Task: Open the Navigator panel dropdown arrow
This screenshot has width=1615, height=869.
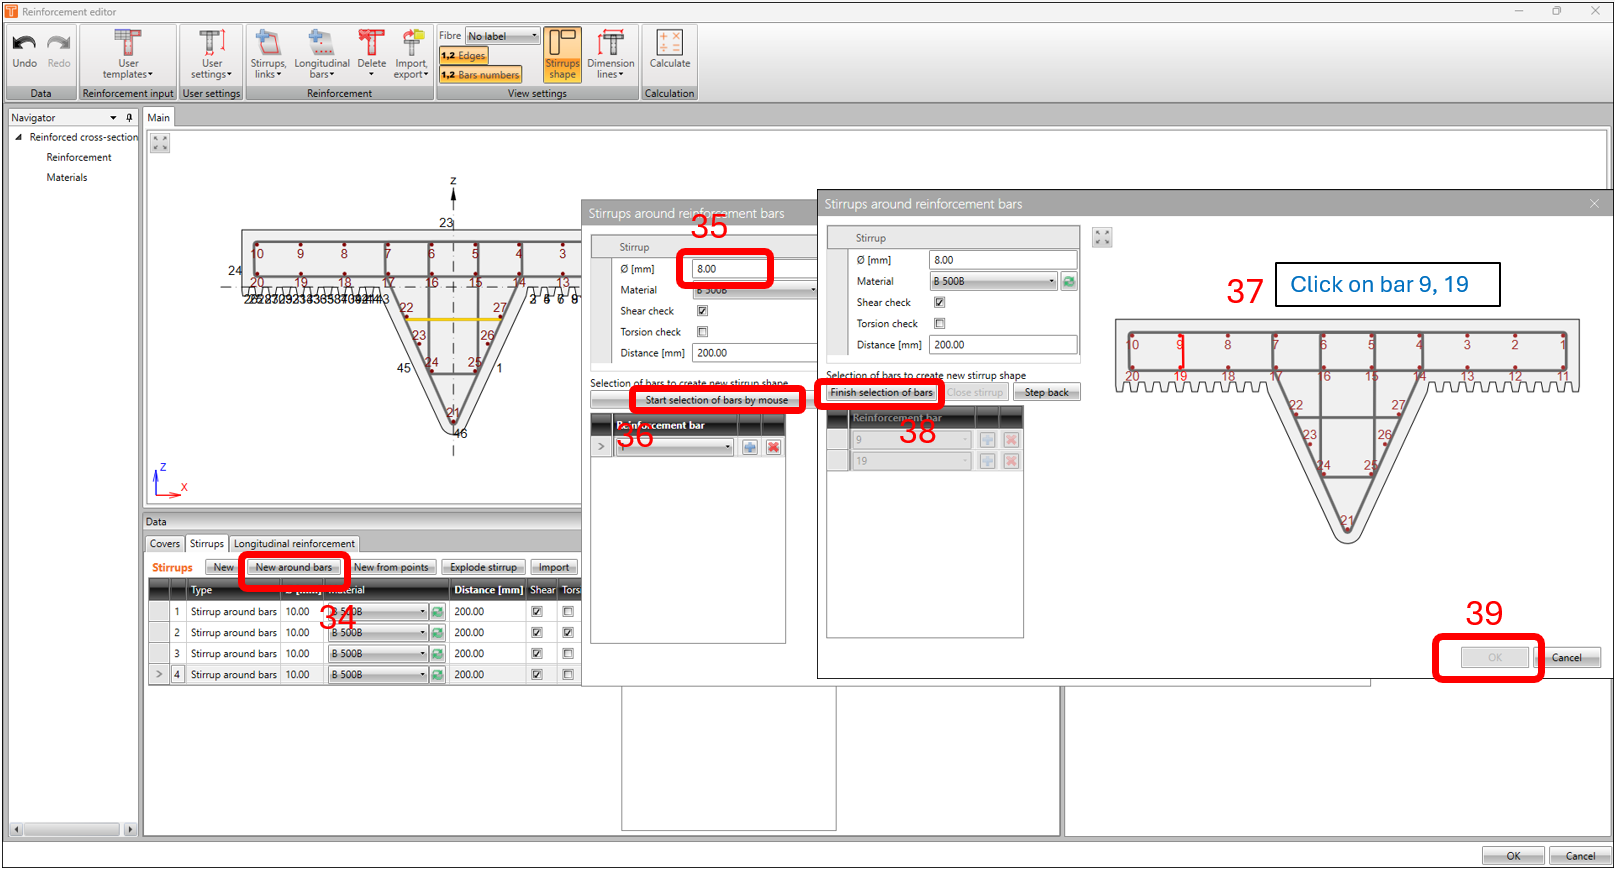Action: [x=113, y=118]
